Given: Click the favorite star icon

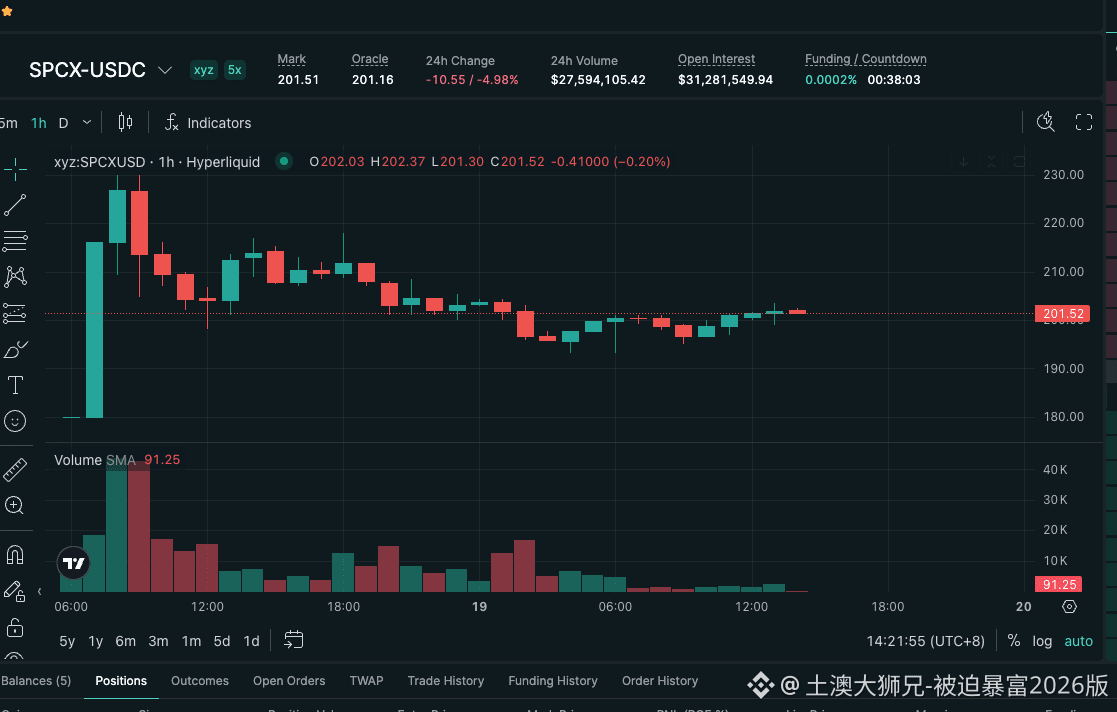Looking at the screenshot, I should point(7,11).
